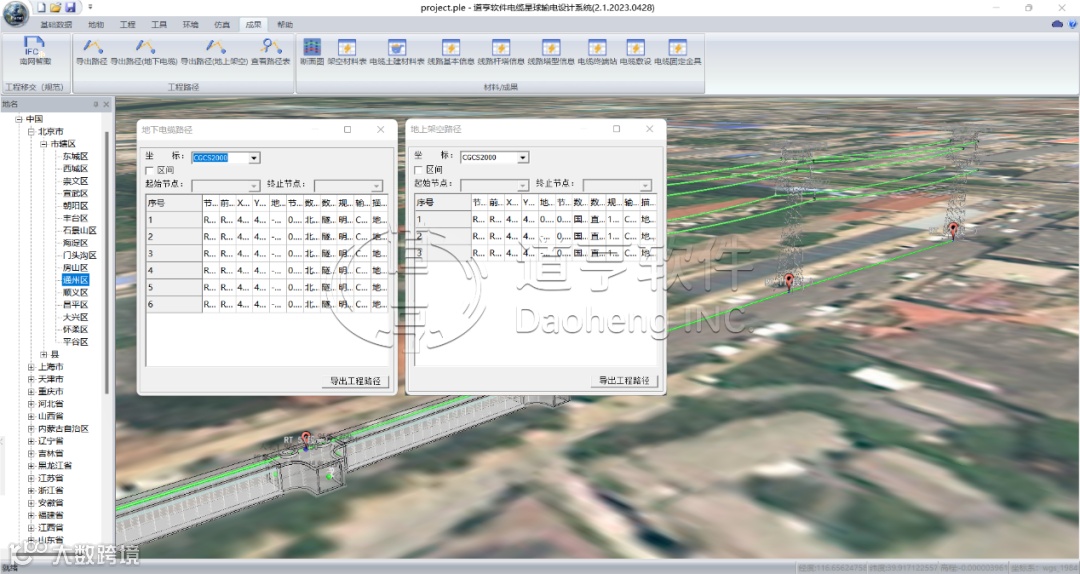Switch to the 基础数据 ribbon tab
1080x574 pixels.
pos(56,24)
